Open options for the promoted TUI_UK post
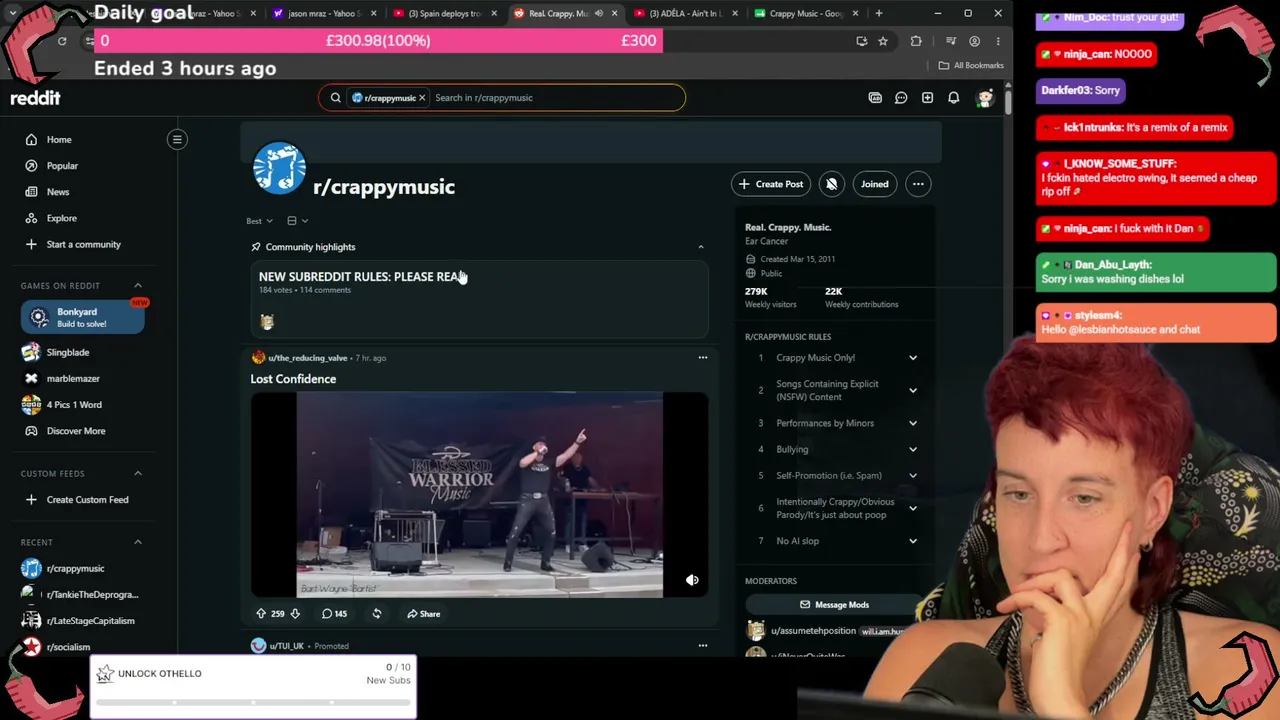This screenshot has width=1280, height=720. click(x=702, y=646)
